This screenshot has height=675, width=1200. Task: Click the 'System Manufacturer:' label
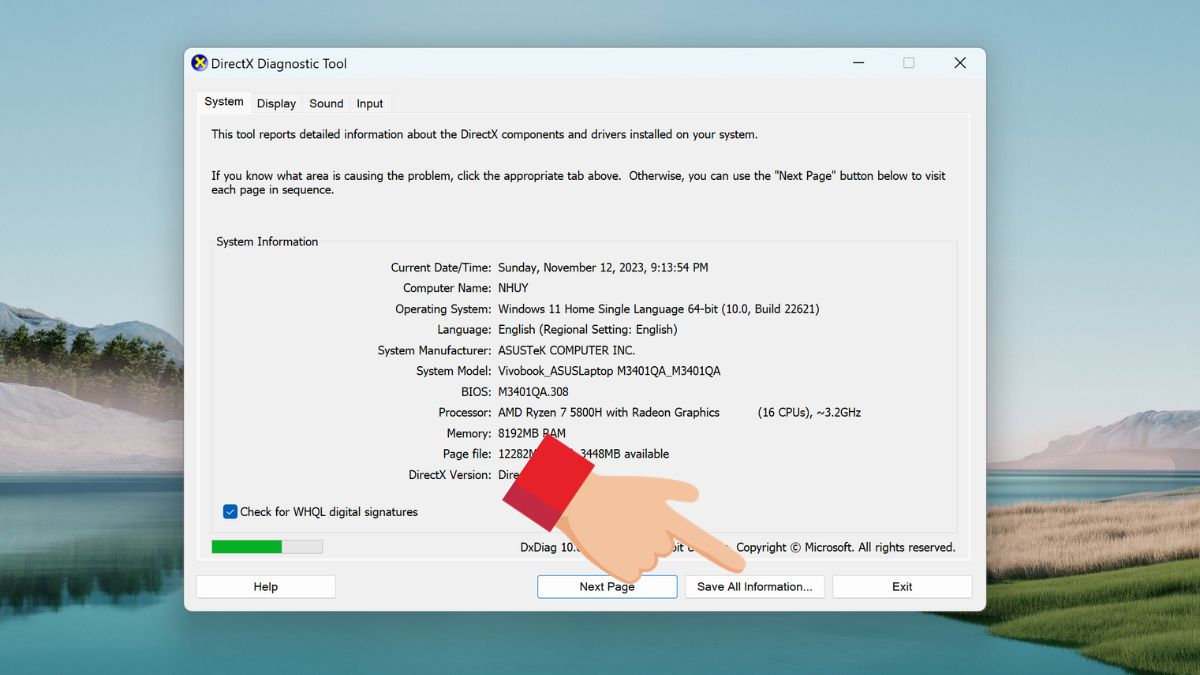pos(434,351)
